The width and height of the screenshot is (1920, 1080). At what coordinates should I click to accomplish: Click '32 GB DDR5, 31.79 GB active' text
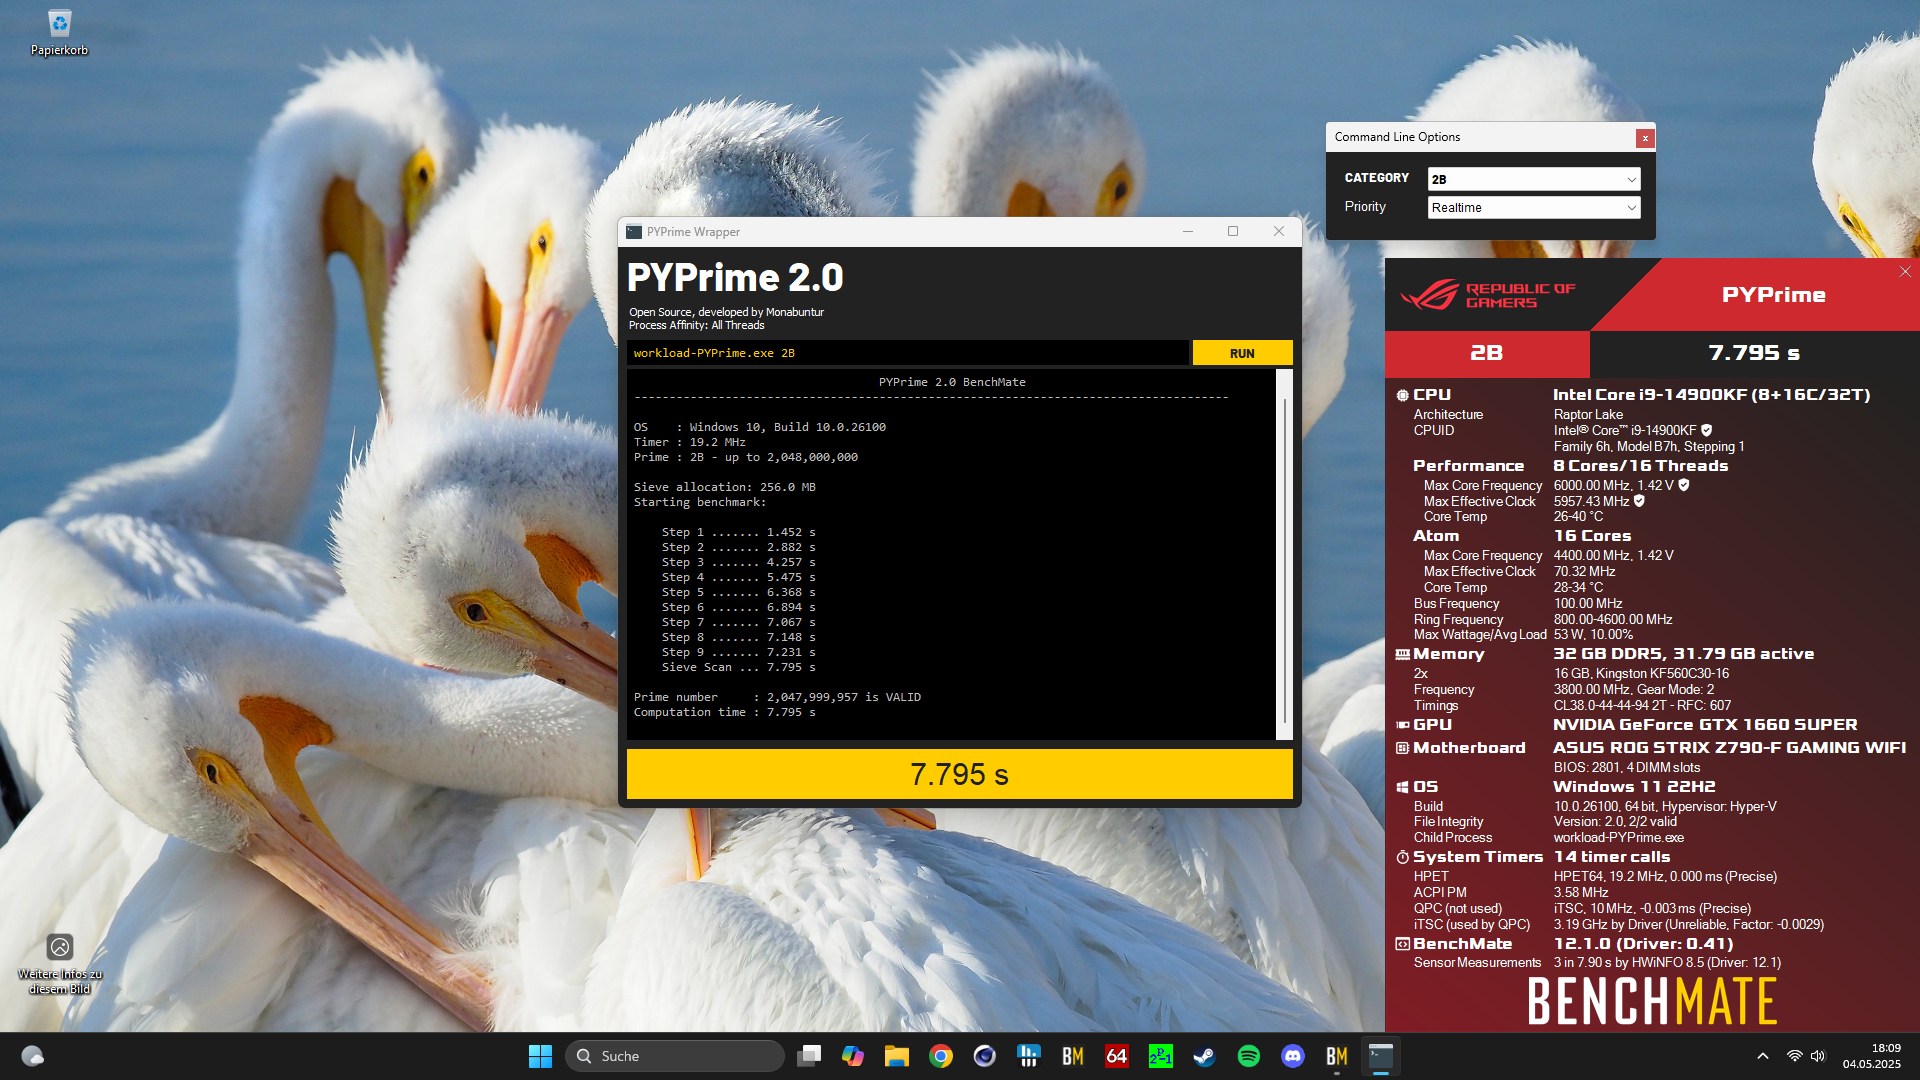(x=1683, y=654)
